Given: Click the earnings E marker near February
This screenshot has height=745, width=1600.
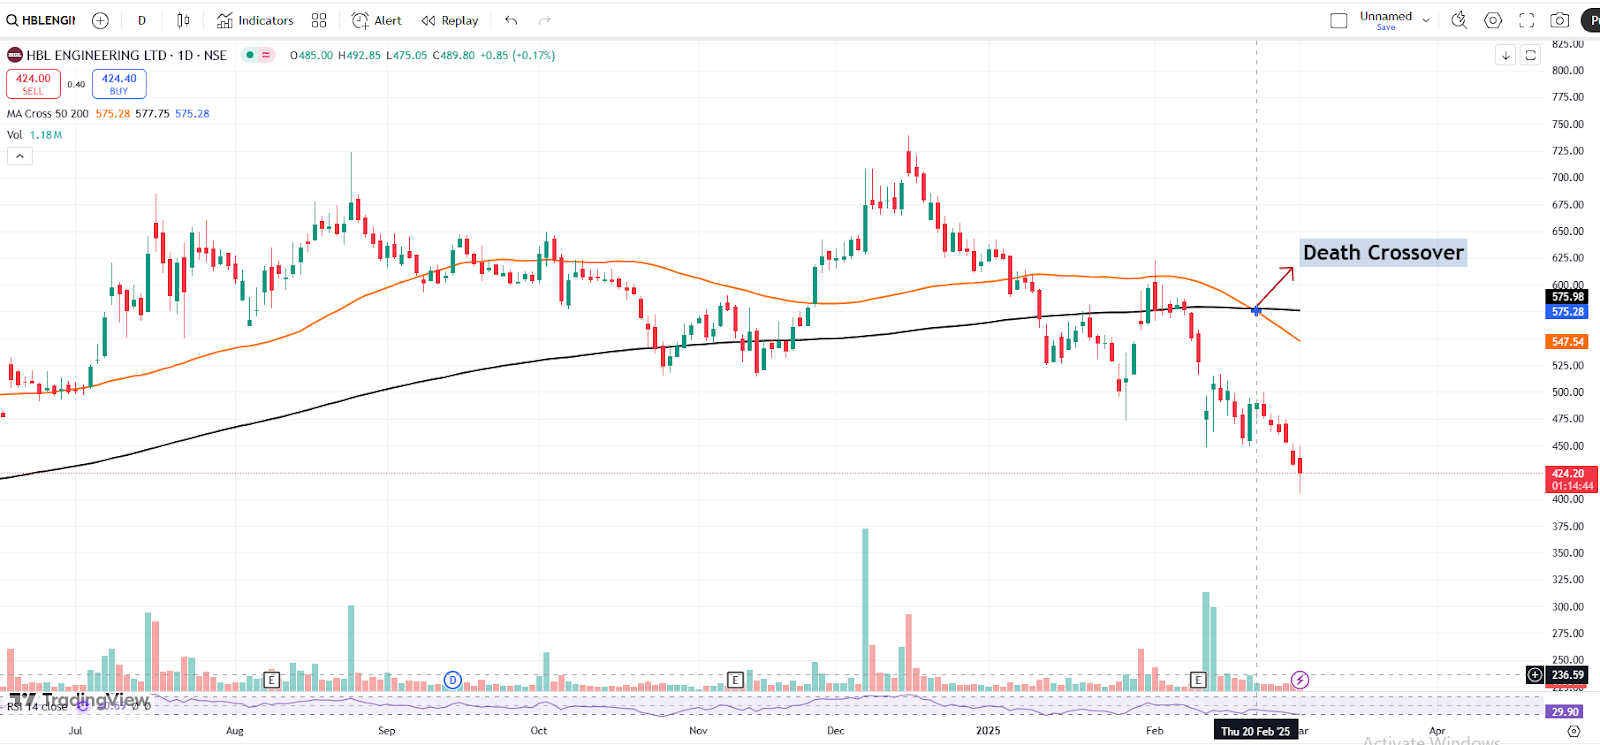Looking at the screenshot, I should 1198,680.
